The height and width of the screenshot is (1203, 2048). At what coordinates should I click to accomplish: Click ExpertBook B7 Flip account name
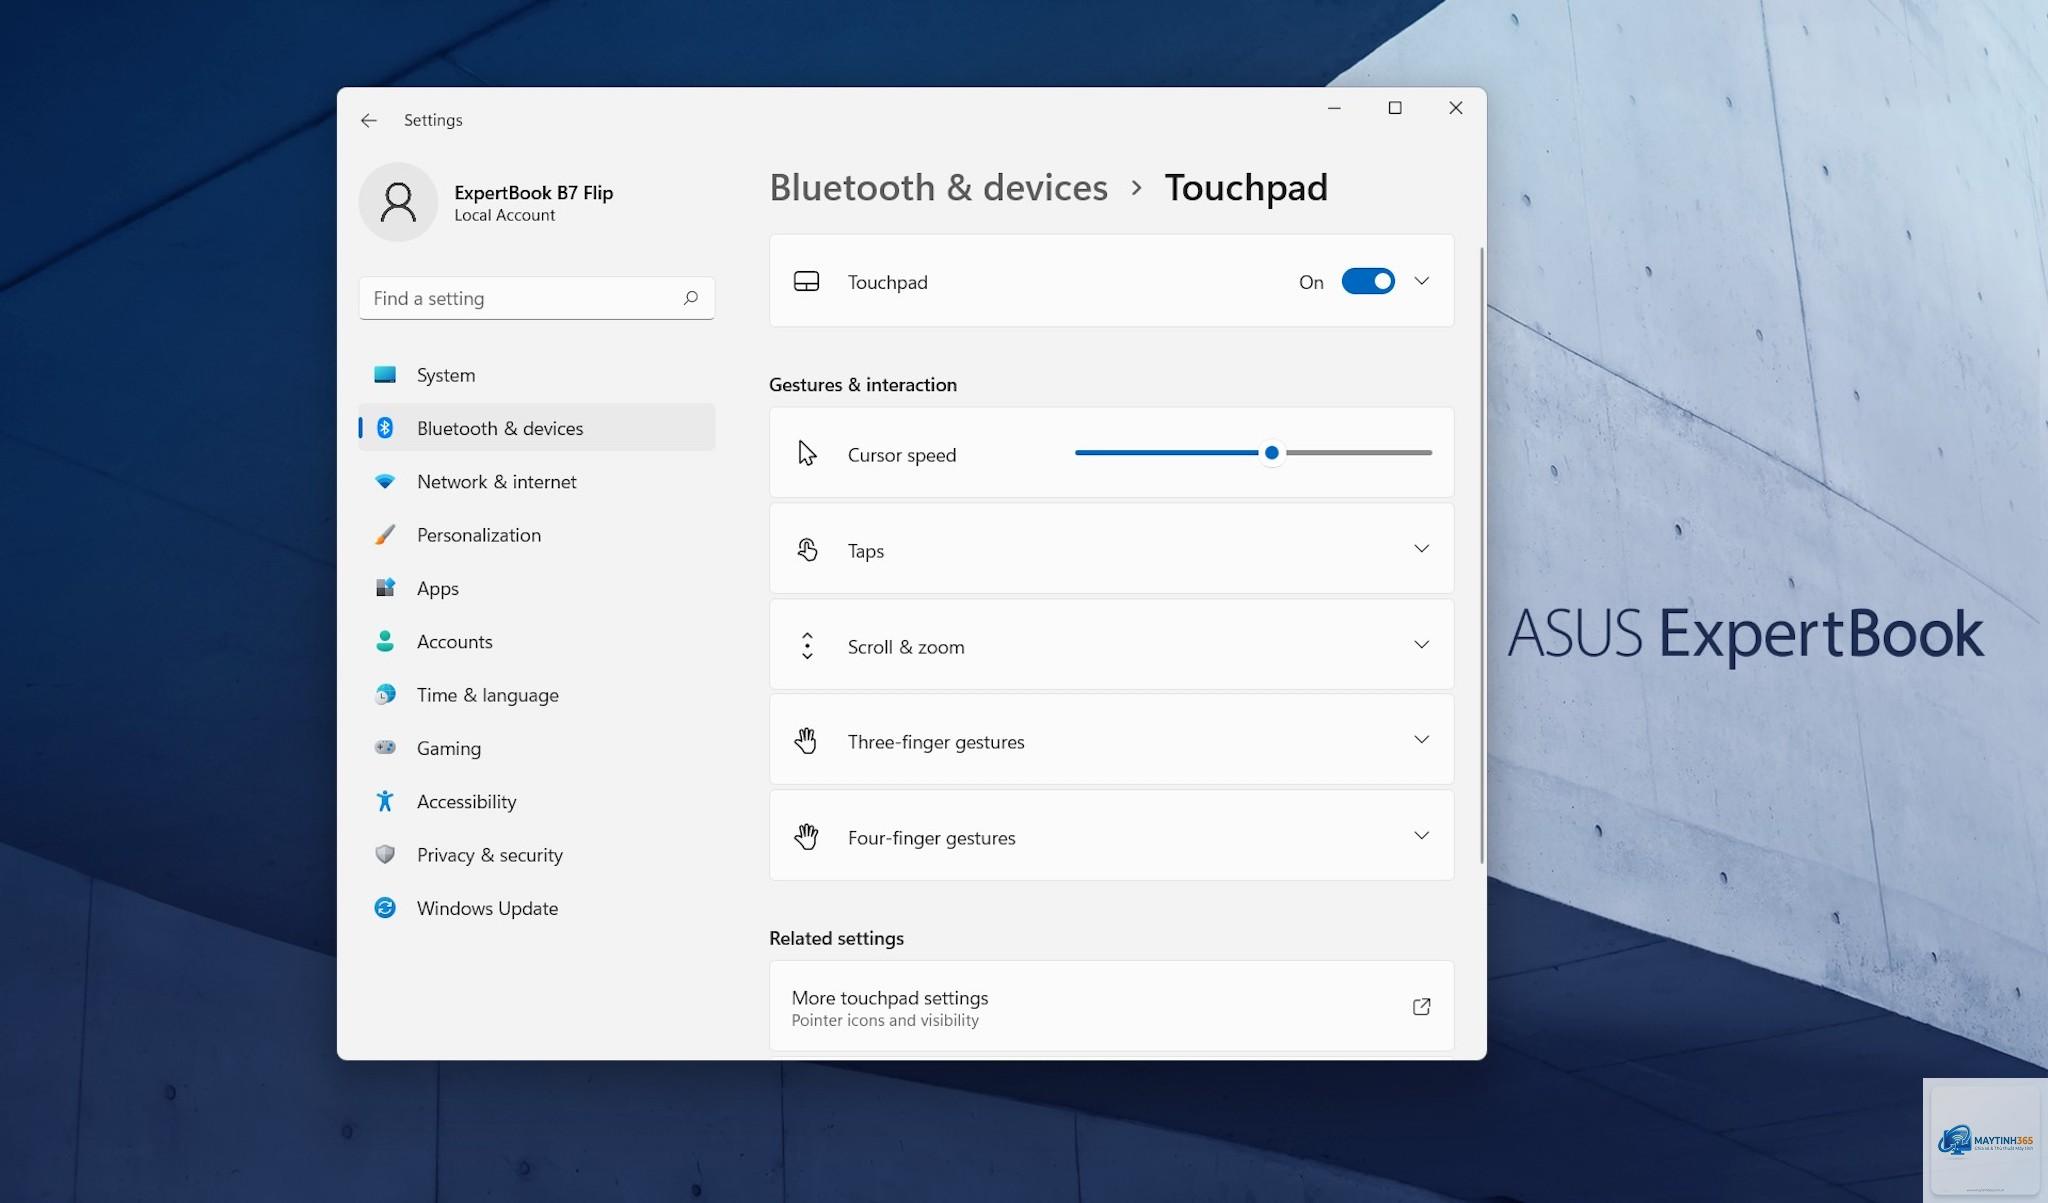pyautogui.click(x=533, y=192)
